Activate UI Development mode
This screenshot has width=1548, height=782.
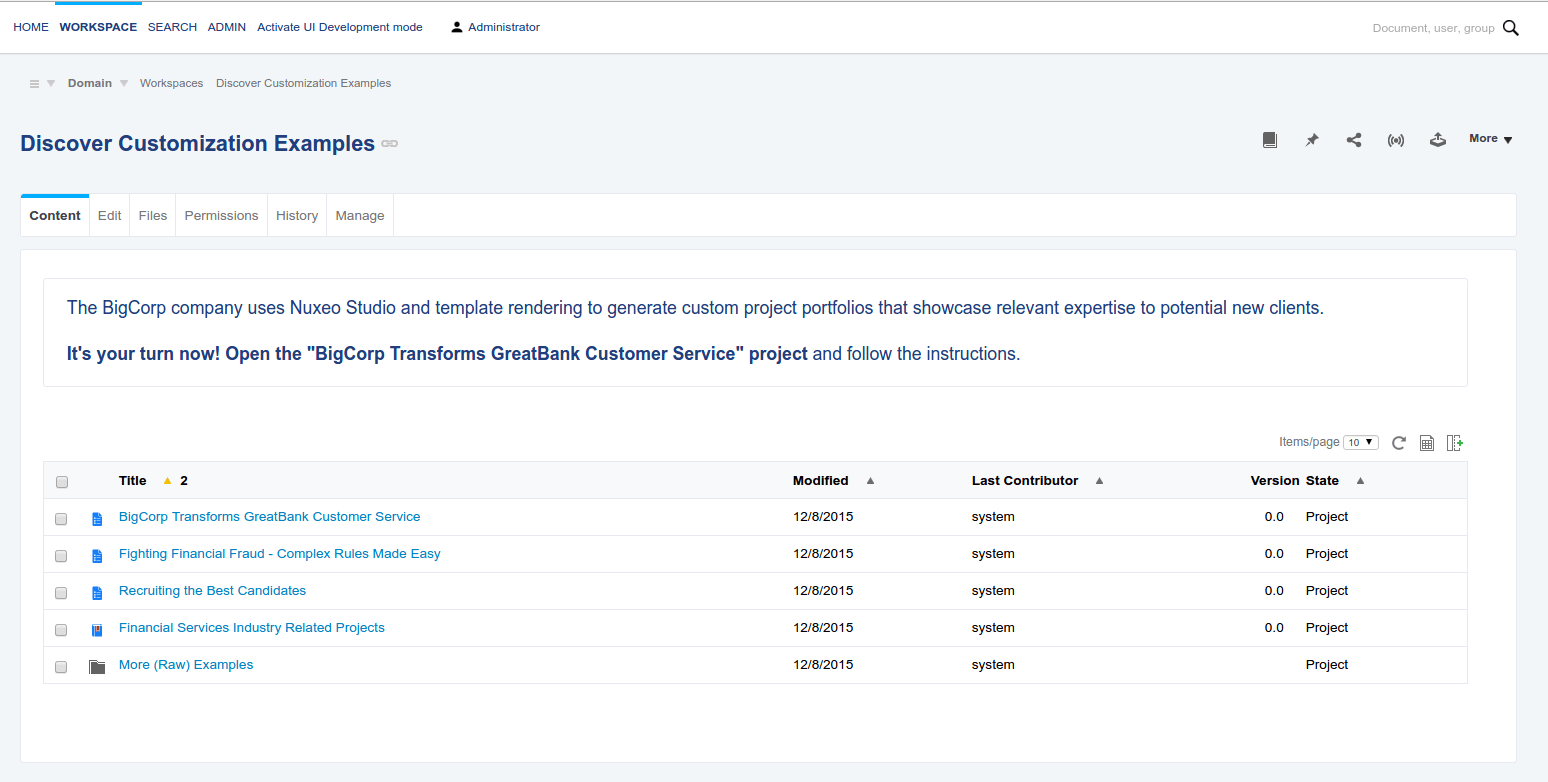click(x=339, y=27)
